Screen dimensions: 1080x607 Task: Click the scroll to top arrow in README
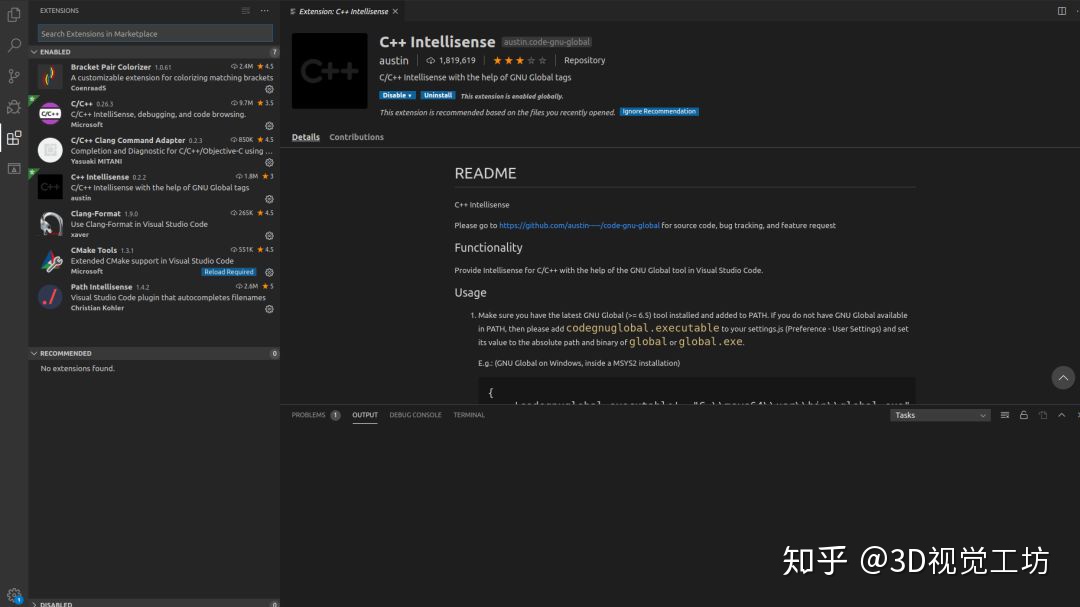click(x=1063, y=378)
